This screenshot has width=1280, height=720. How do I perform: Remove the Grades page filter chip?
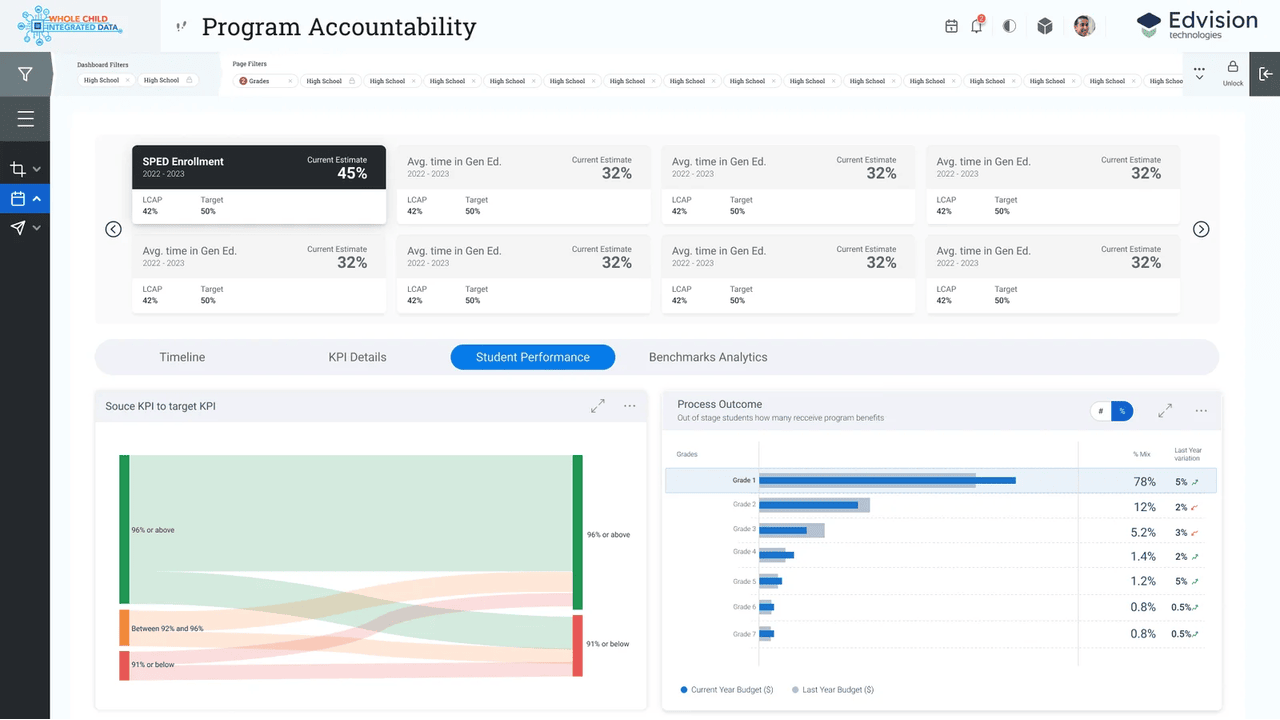point(290,81)
